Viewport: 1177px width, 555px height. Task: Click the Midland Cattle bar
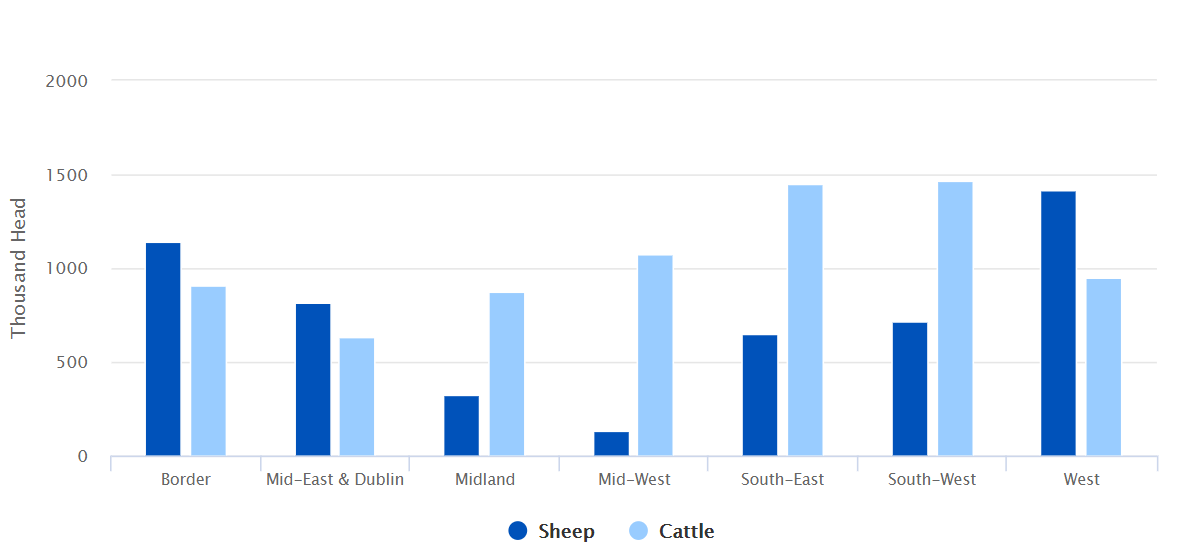(x=506, y=374)
